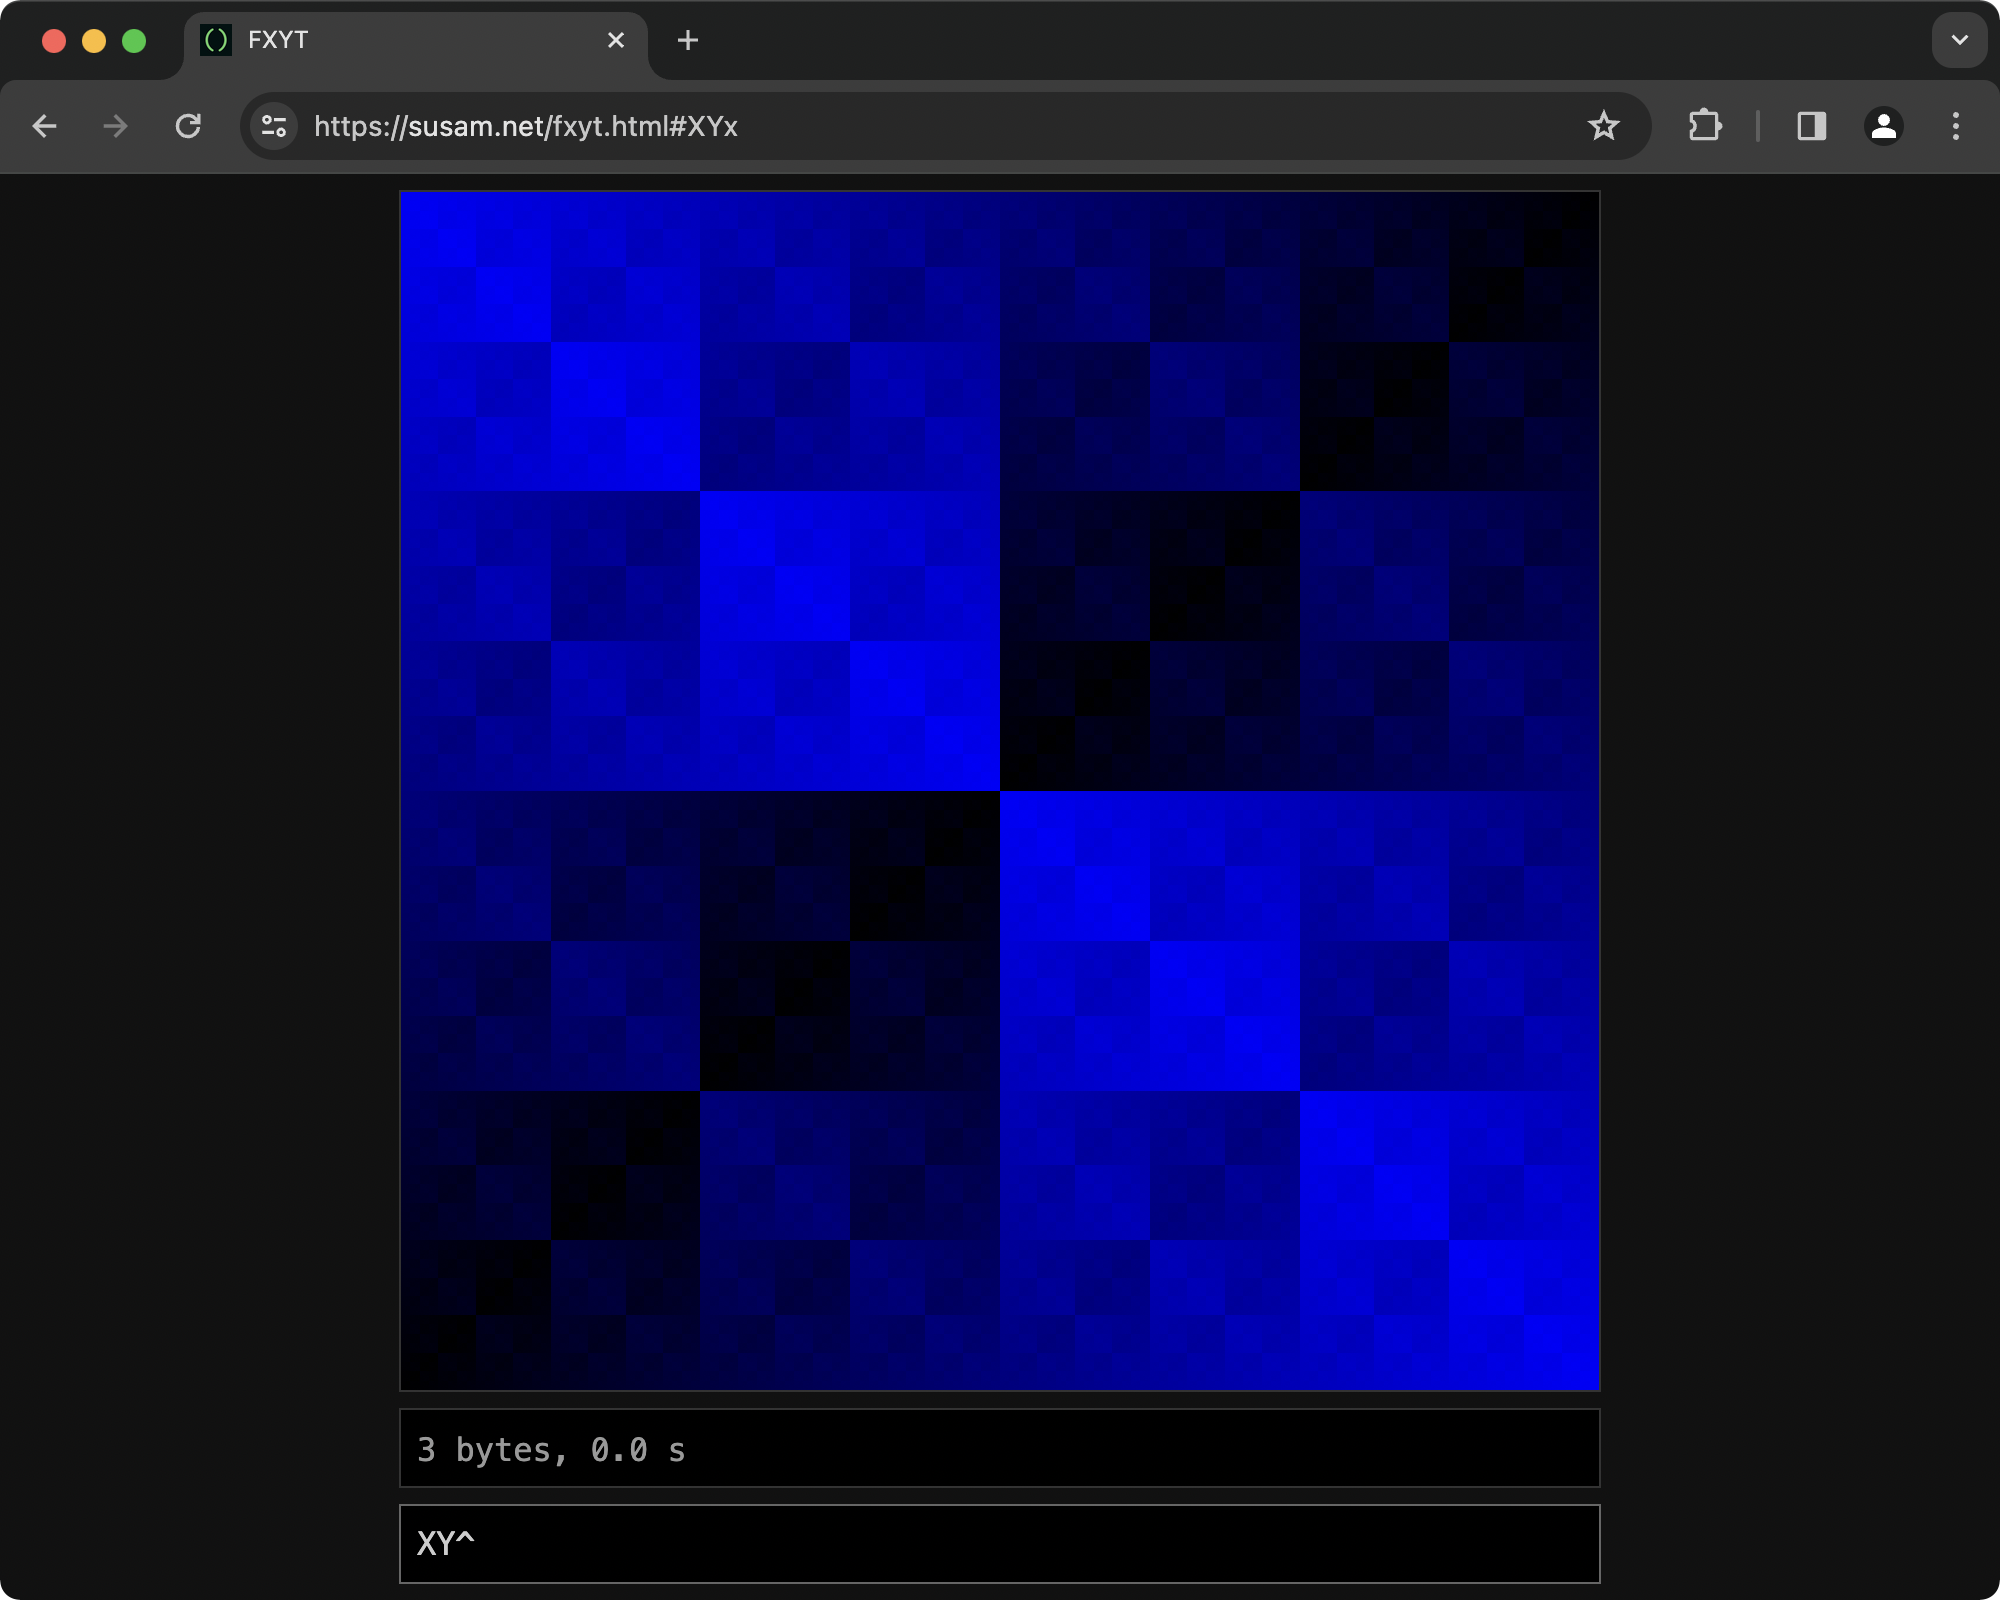Screen dimensions: 2000x1600
Task: Open a new tab with the plus
Action: [x=688, y=40]
